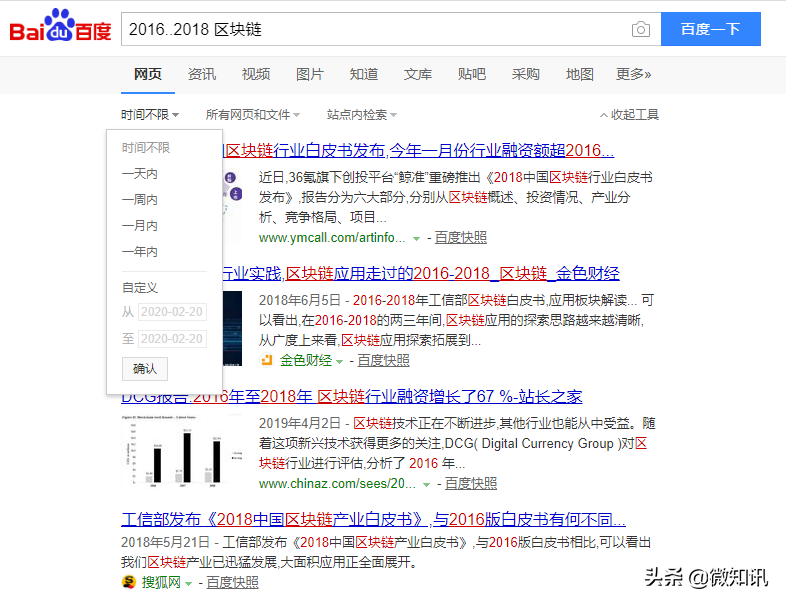Select 一周内 time range
Screen dimensions: 786x605
[x=140, y=199]
